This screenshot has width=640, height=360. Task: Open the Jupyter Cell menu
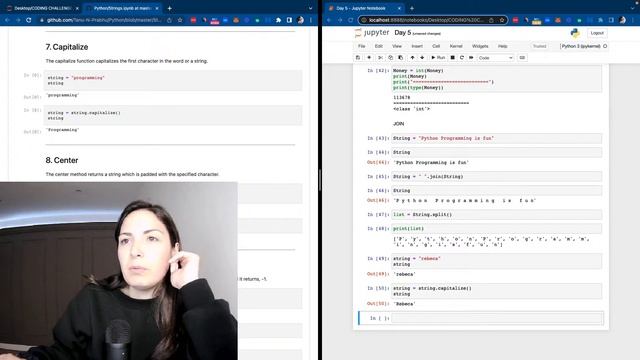(x=436, y=46)
